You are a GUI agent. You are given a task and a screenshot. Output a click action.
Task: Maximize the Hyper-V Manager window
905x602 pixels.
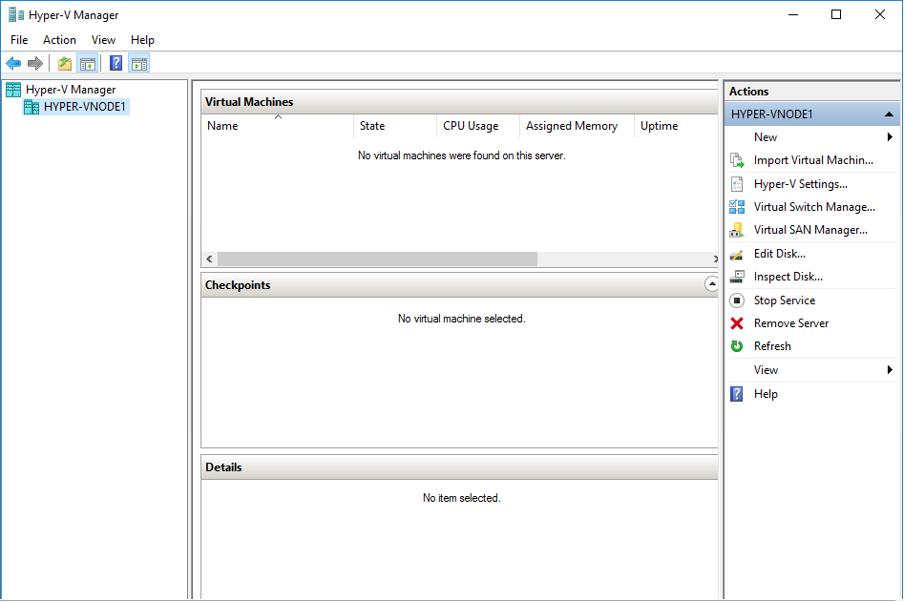click(836, 14)
